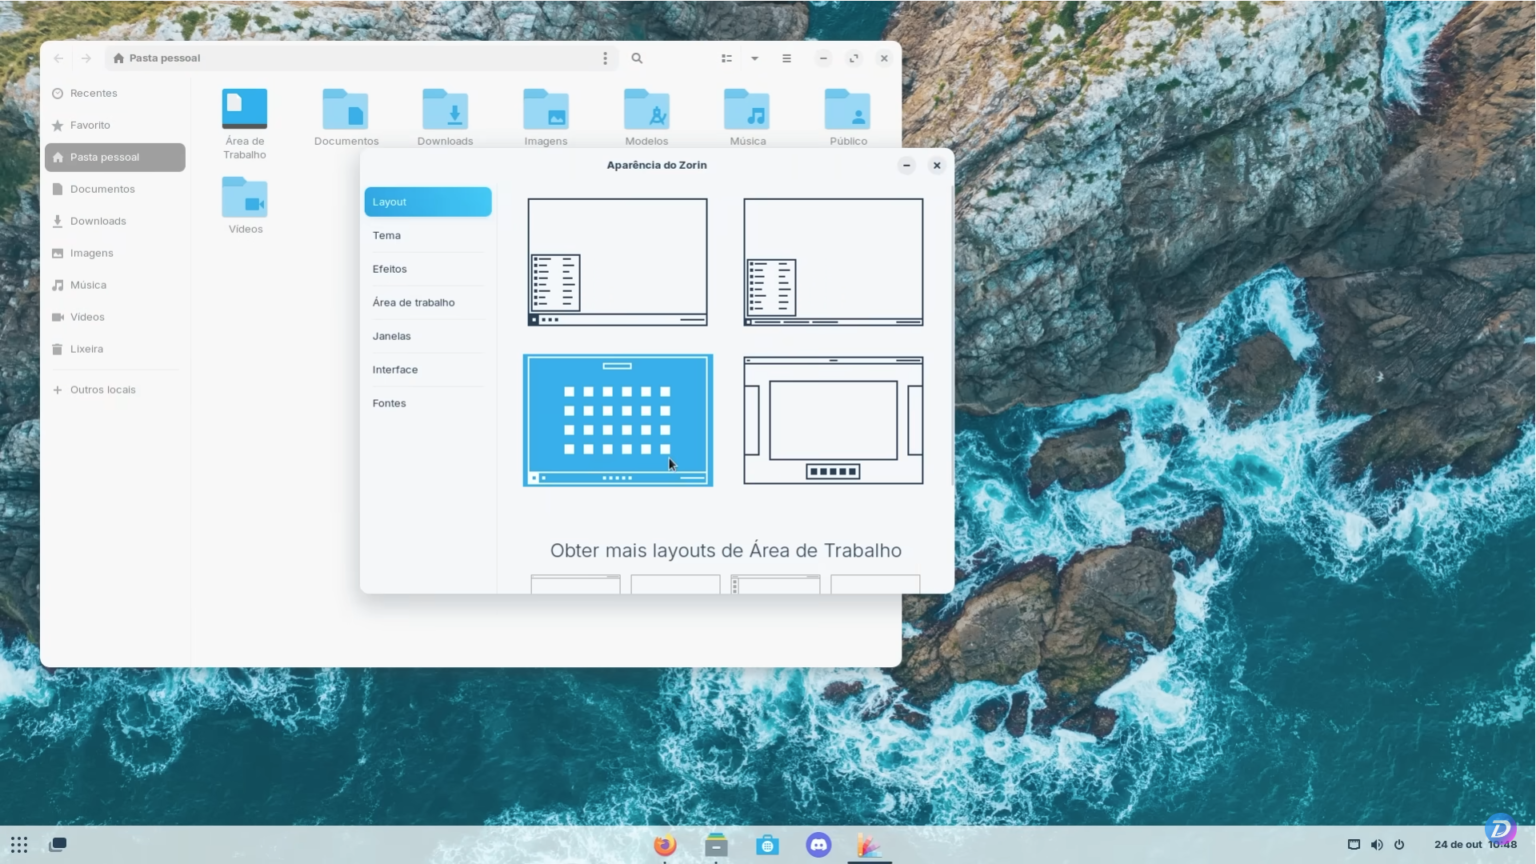The image size is (1536, 864).
Task: Open the app grid launcher on the taskbar
Action: (x=19, y=845)
